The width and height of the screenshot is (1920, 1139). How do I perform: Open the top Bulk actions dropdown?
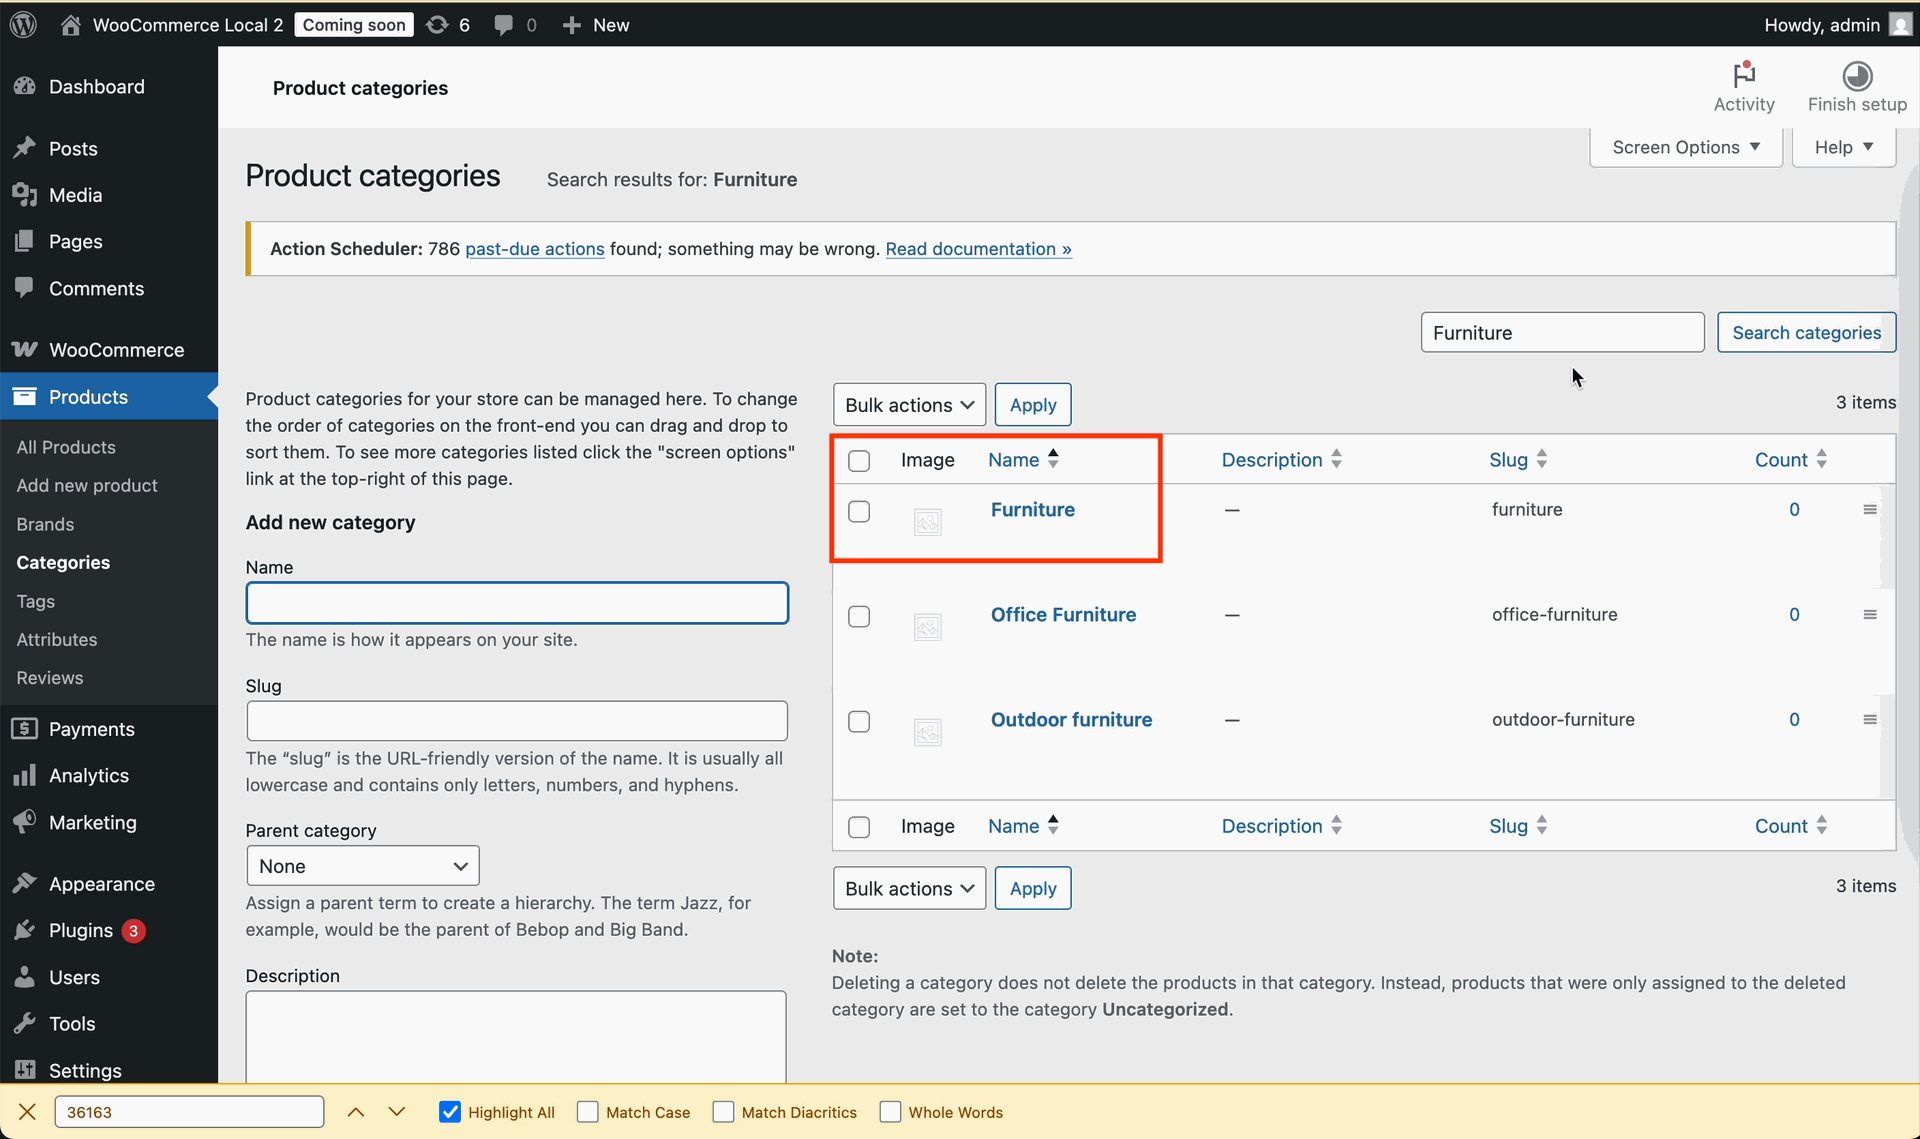tap(909, 405)
